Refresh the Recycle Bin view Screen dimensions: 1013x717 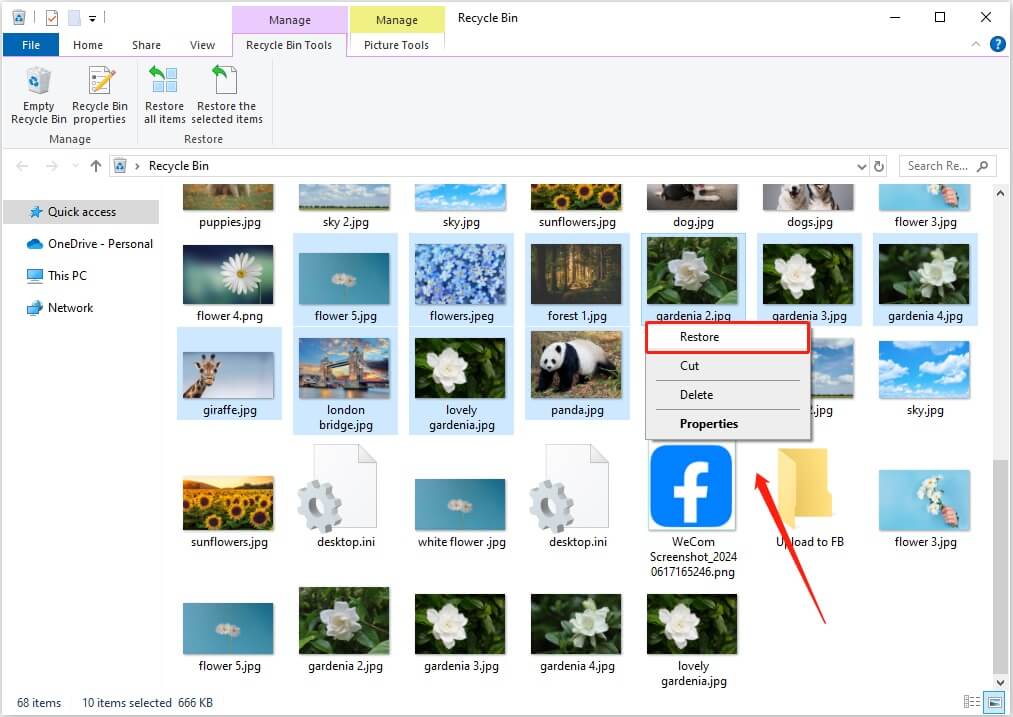pos(879,166)
